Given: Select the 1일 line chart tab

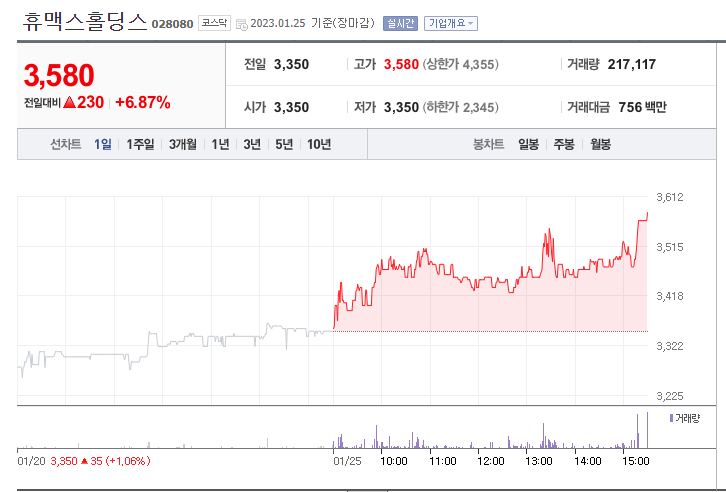Looking at the screenshot, I should pyautogui.click(x=103, y=144).
